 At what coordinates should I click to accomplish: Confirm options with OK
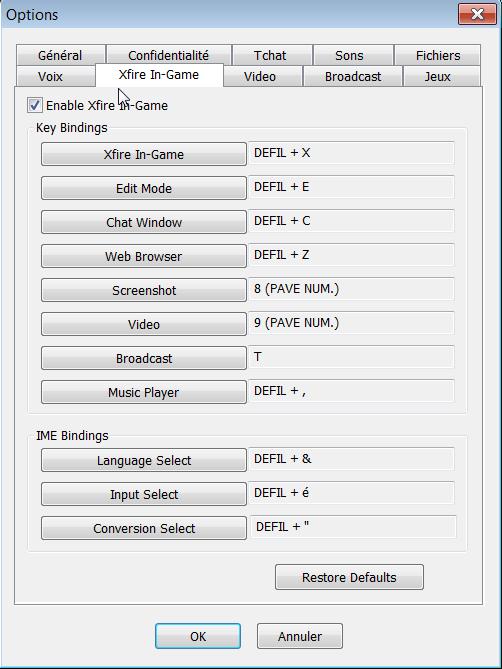coord(198,636)
